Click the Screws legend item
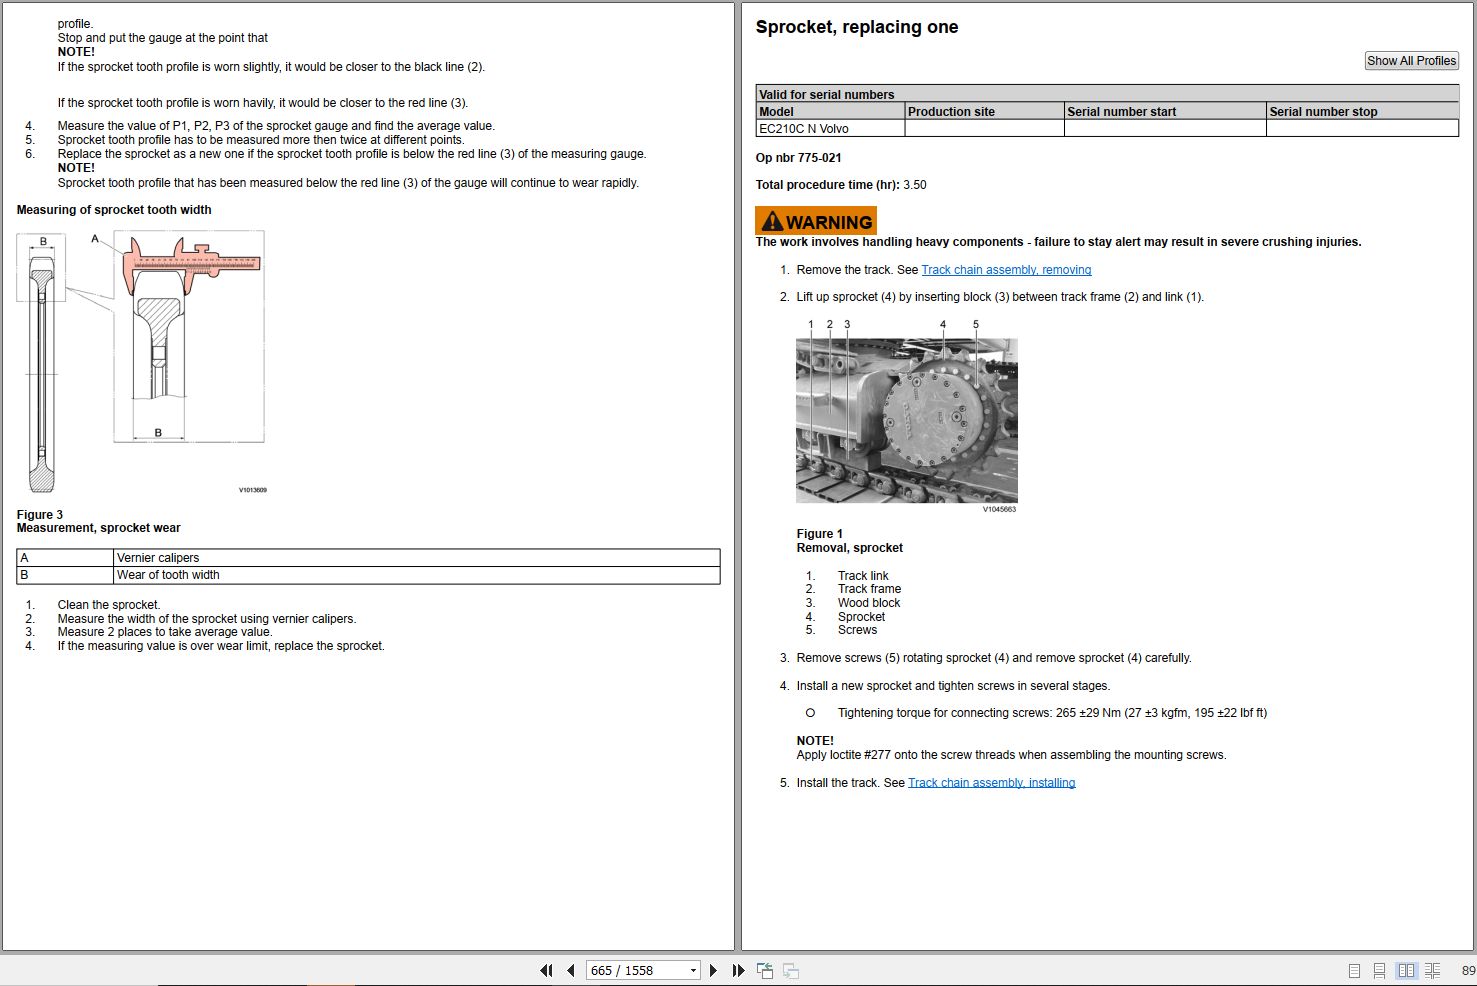This screenshot has height=986, width=1477. (x=857, y=630)
